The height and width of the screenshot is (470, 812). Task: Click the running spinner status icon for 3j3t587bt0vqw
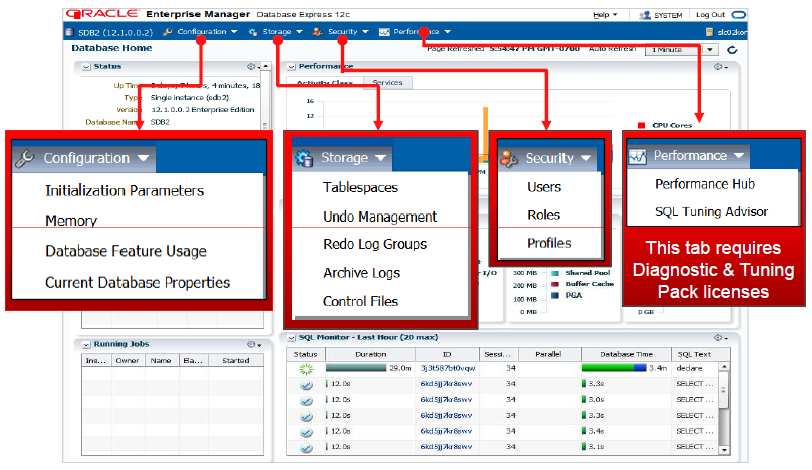click(x=306, y=369)
